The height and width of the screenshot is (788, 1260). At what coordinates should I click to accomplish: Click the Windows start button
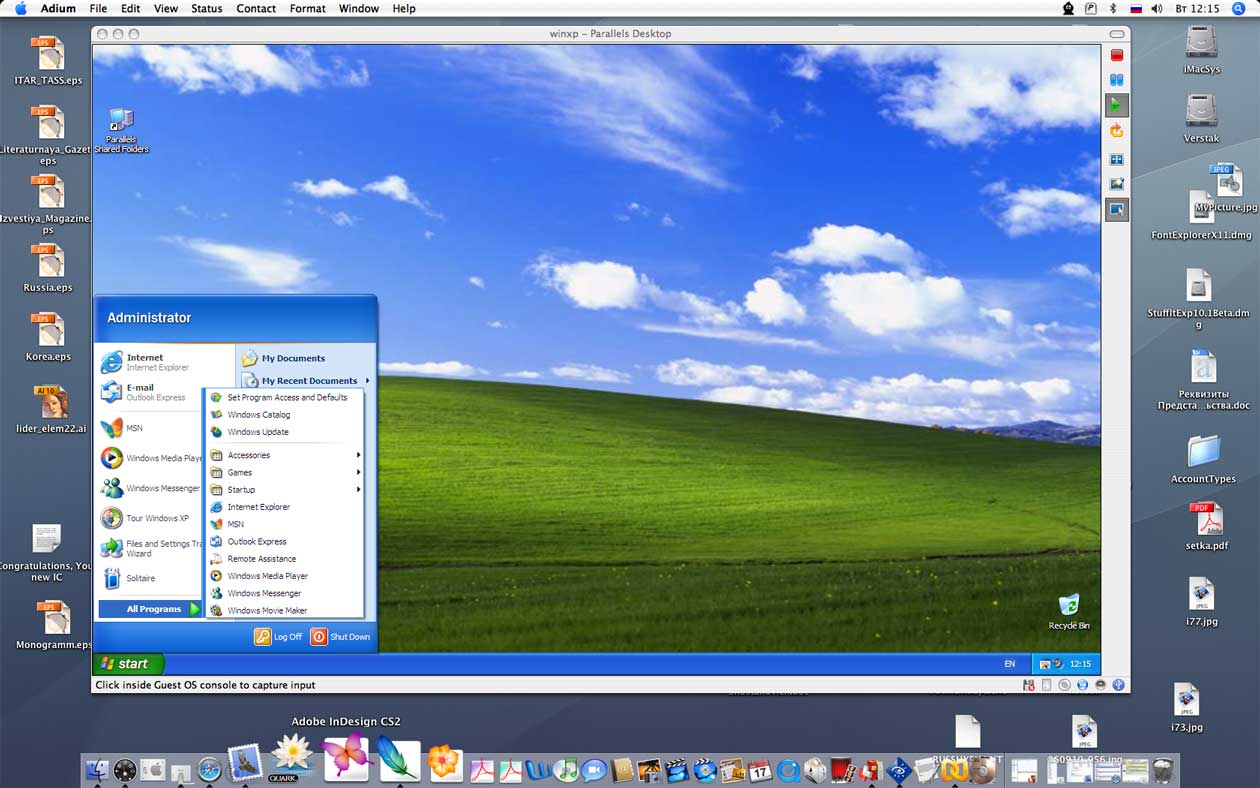coord(128,663)
